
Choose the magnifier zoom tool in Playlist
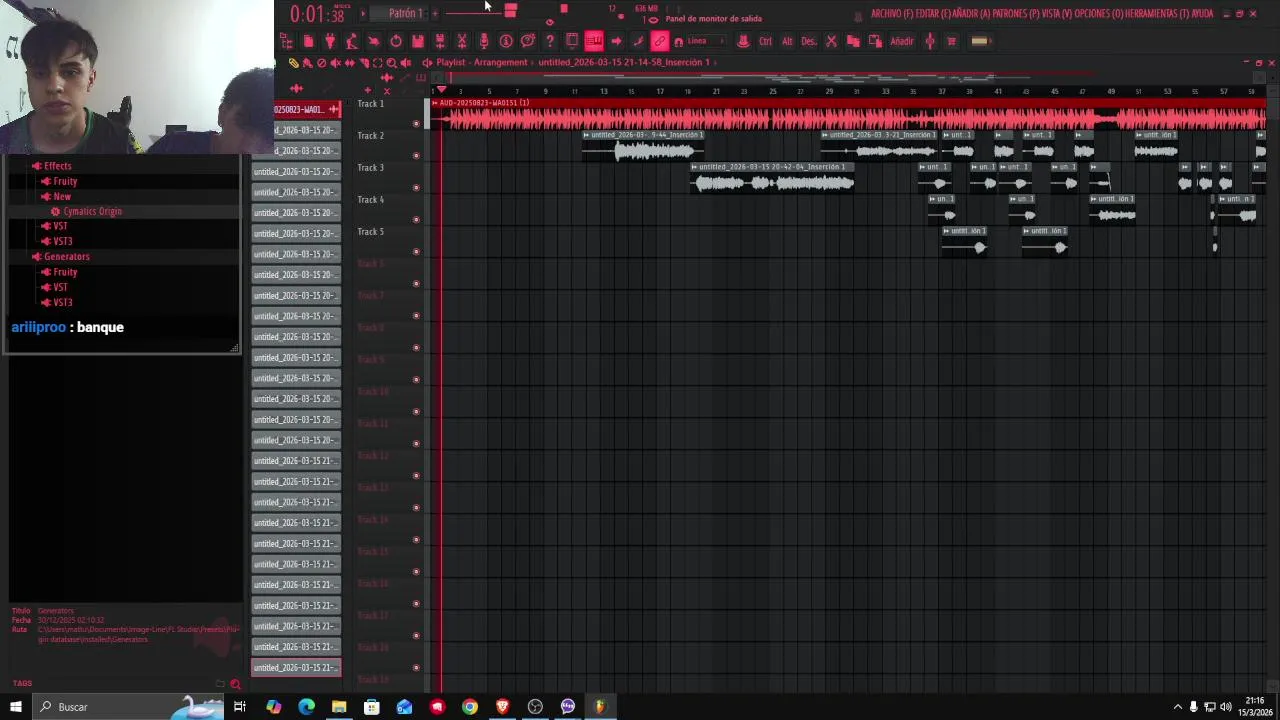pos(391,62)
